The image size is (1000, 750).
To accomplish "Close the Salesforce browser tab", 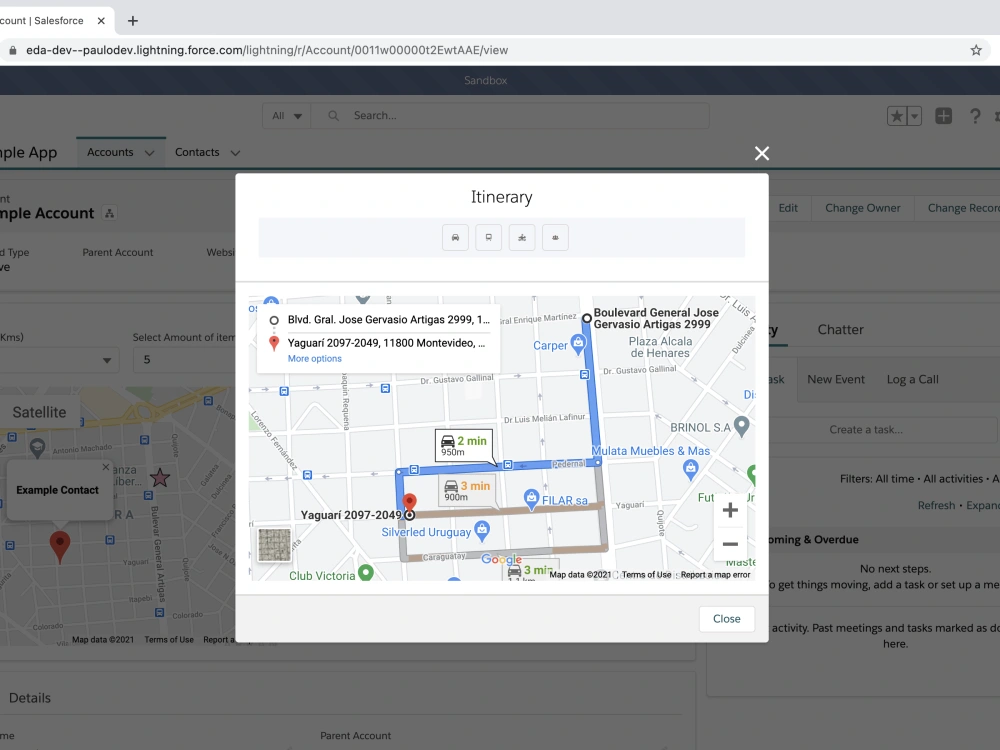I will tap(101, 21).
